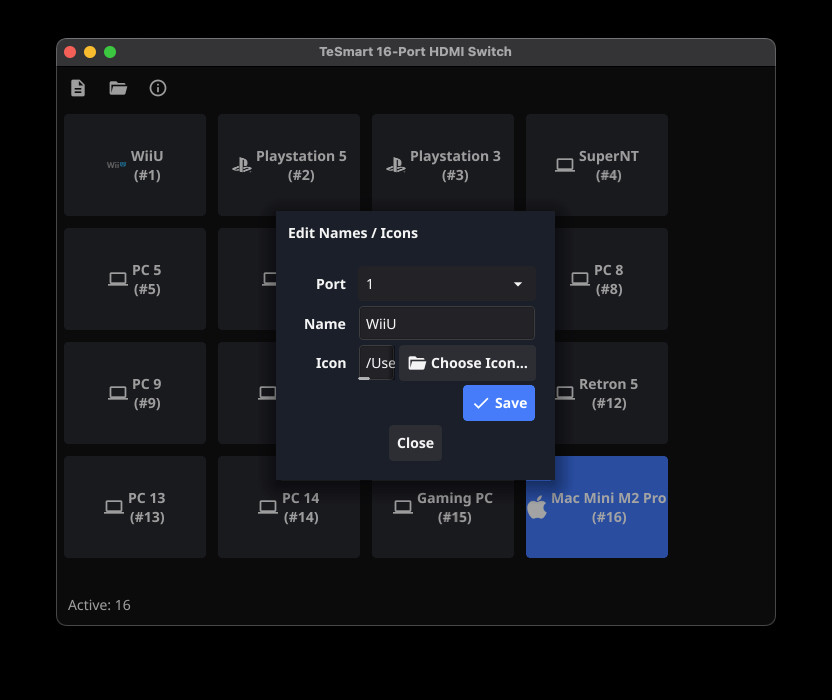This screenshot has width=832, height=700.
Task: Activate PC 13 (#13) tile
Action: click(135, 507)
